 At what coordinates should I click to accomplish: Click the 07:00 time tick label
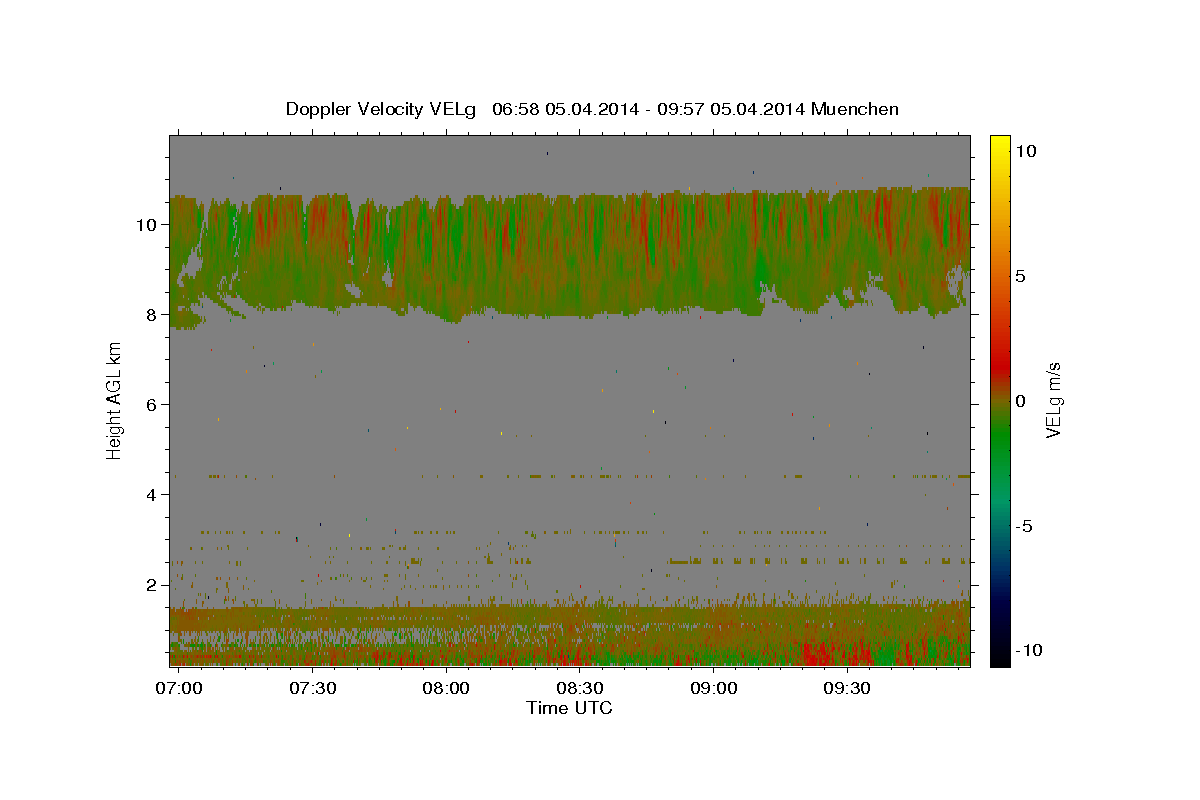point(179,689)
